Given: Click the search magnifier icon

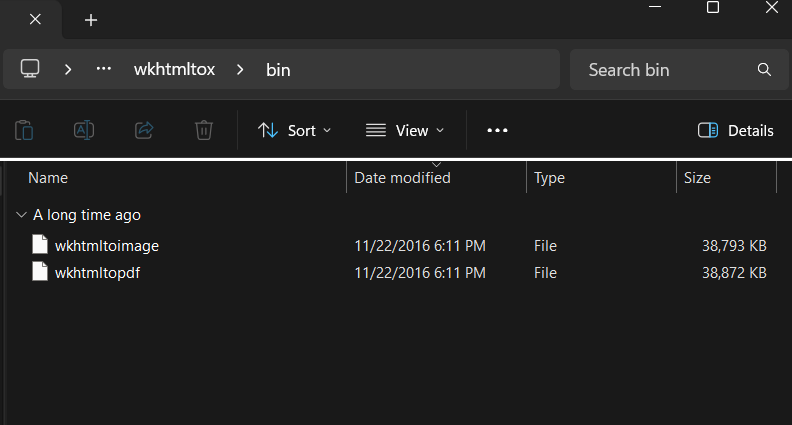Looking at the screenshot, I should click(x=764, y=70).
